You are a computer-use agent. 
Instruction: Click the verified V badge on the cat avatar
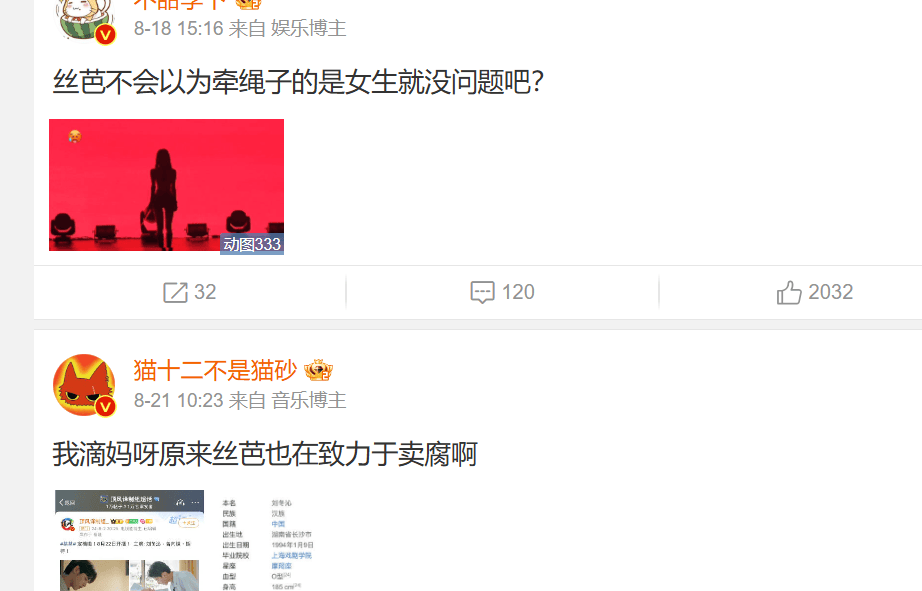tap(105, 406)
